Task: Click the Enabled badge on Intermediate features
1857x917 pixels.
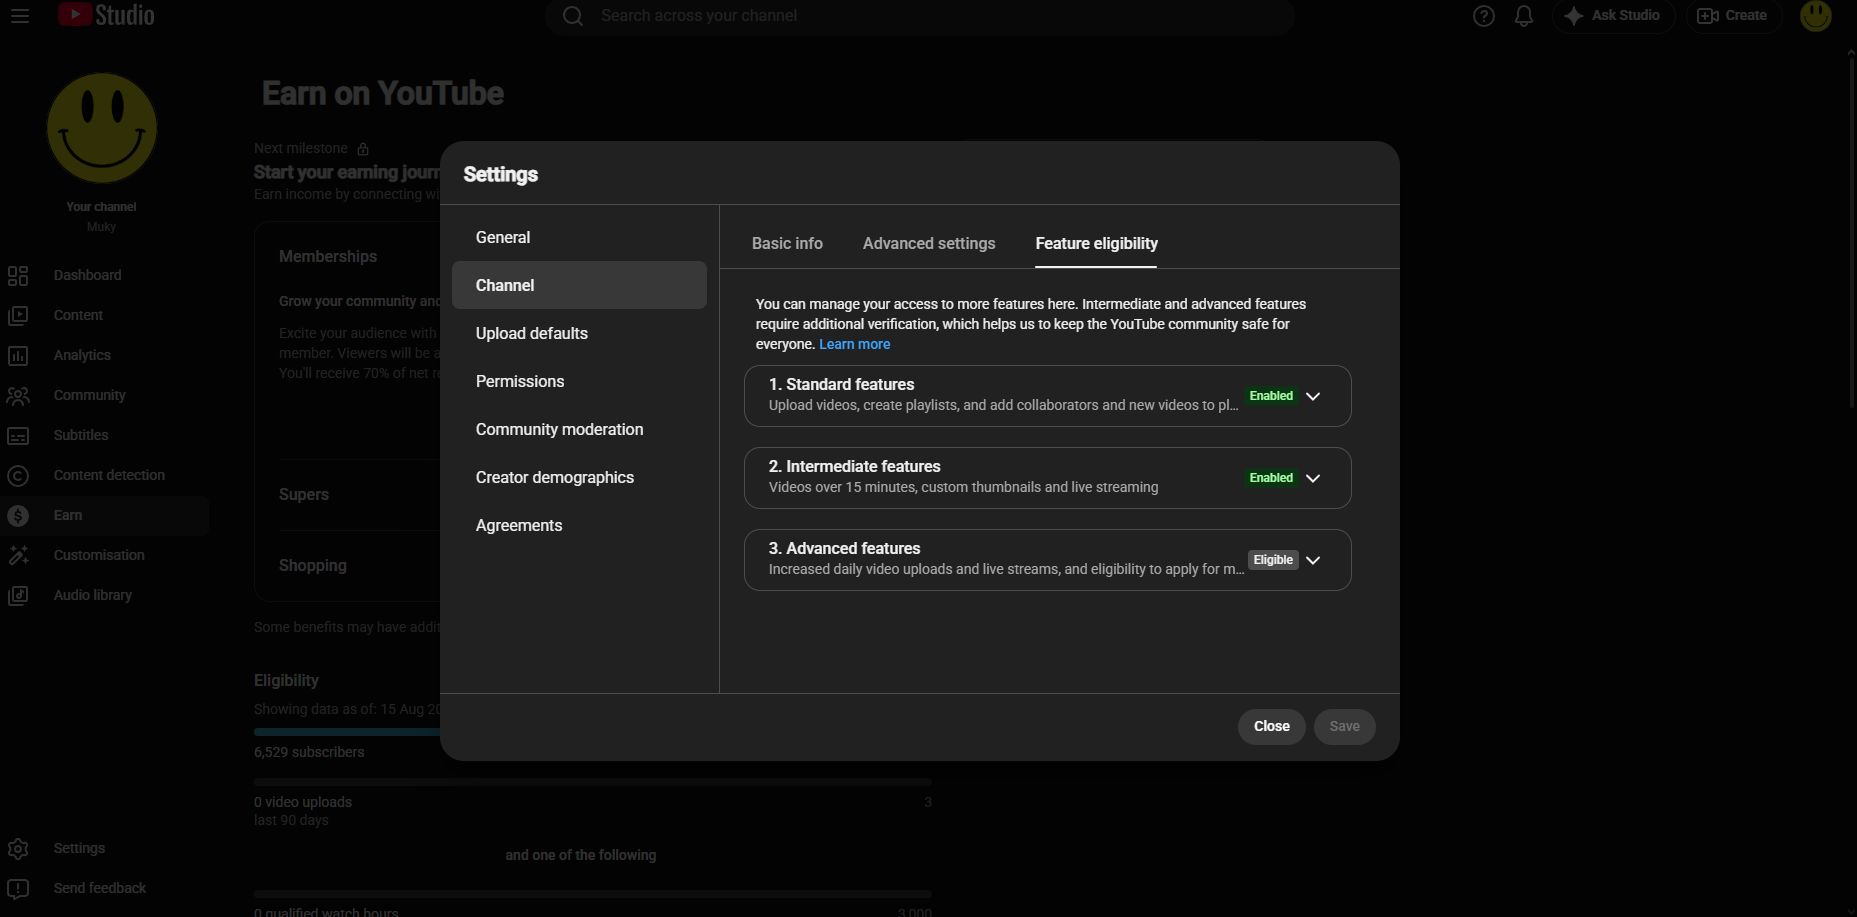Action: [1271, 478]
